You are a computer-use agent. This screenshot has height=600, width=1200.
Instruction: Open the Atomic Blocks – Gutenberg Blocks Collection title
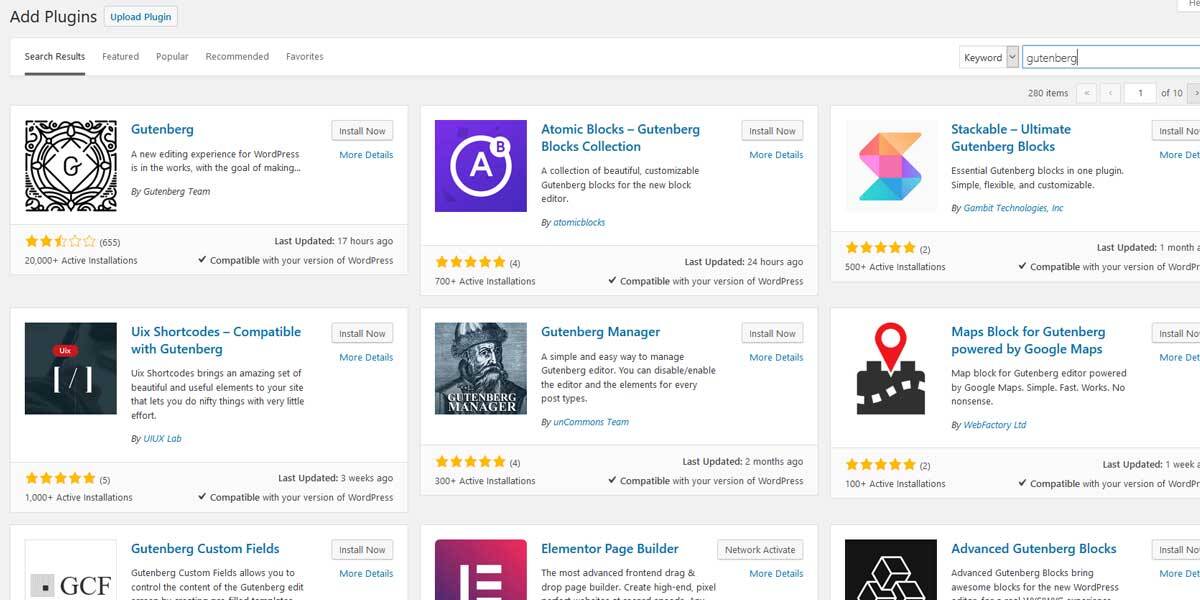pos(620,138)
